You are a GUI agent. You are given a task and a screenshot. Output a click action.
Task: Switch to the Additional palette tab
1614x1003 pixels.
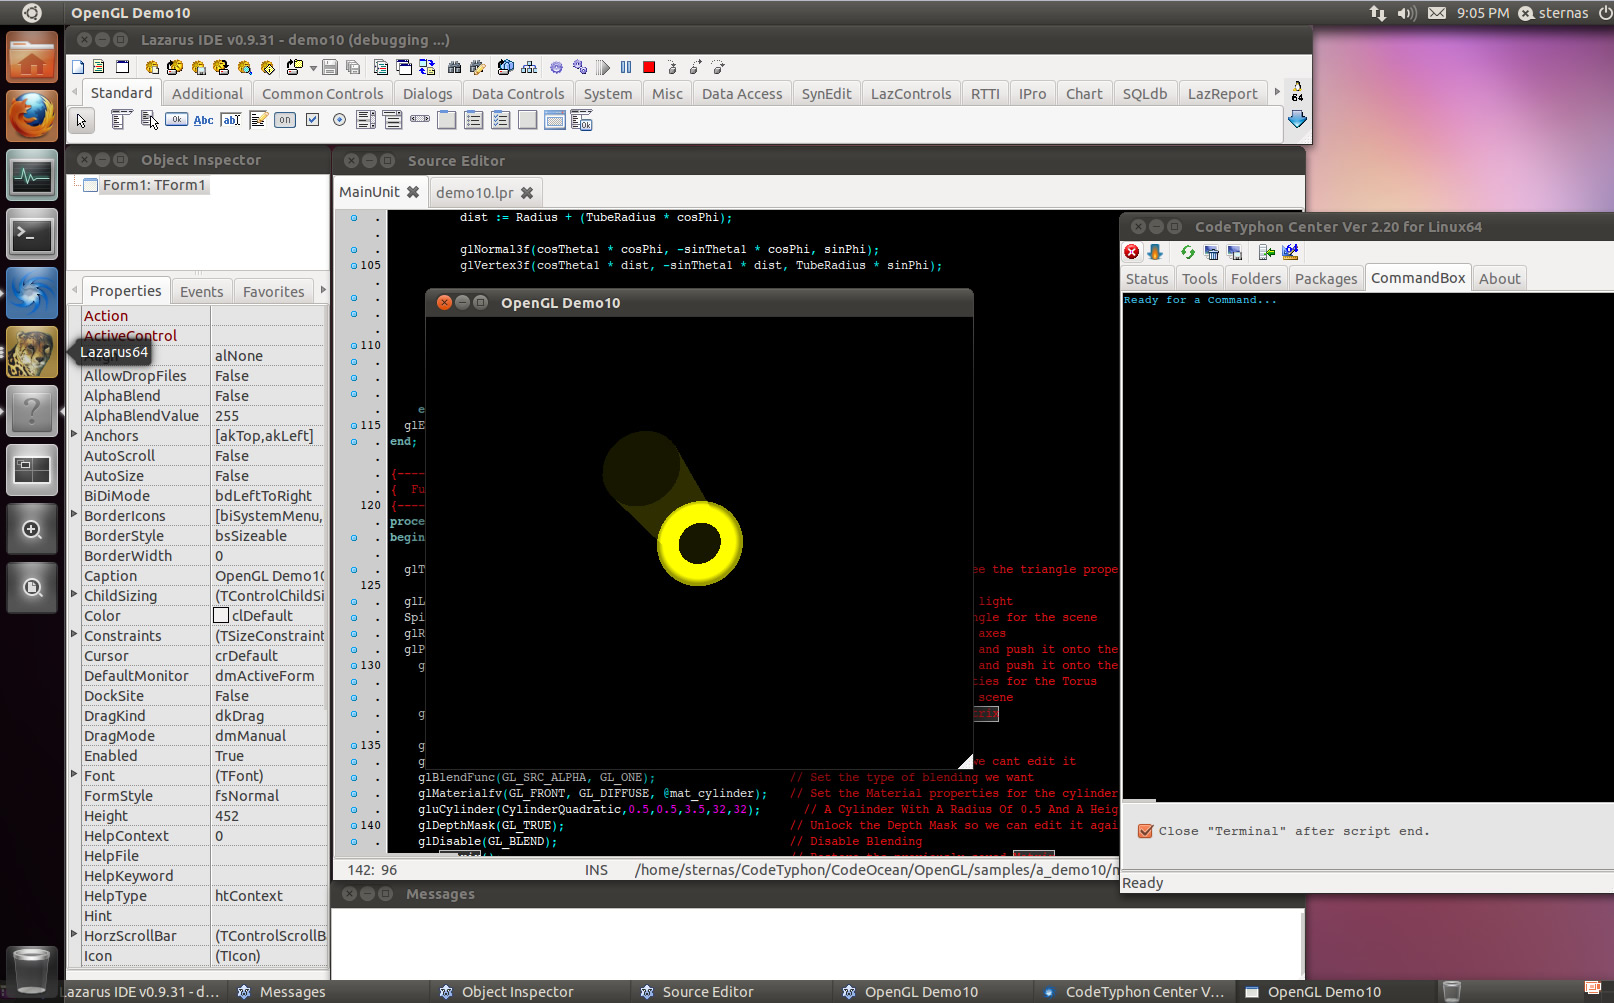tap(207, 94)
